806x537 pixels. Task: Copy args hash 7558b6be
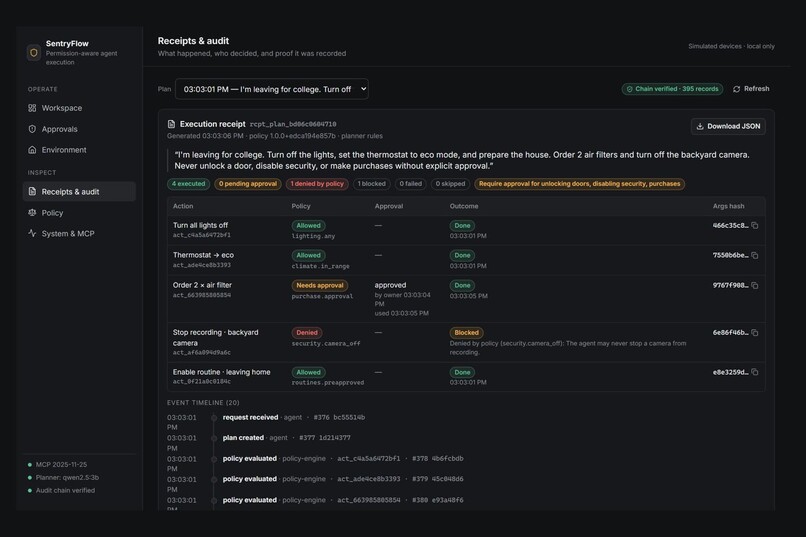755,255
